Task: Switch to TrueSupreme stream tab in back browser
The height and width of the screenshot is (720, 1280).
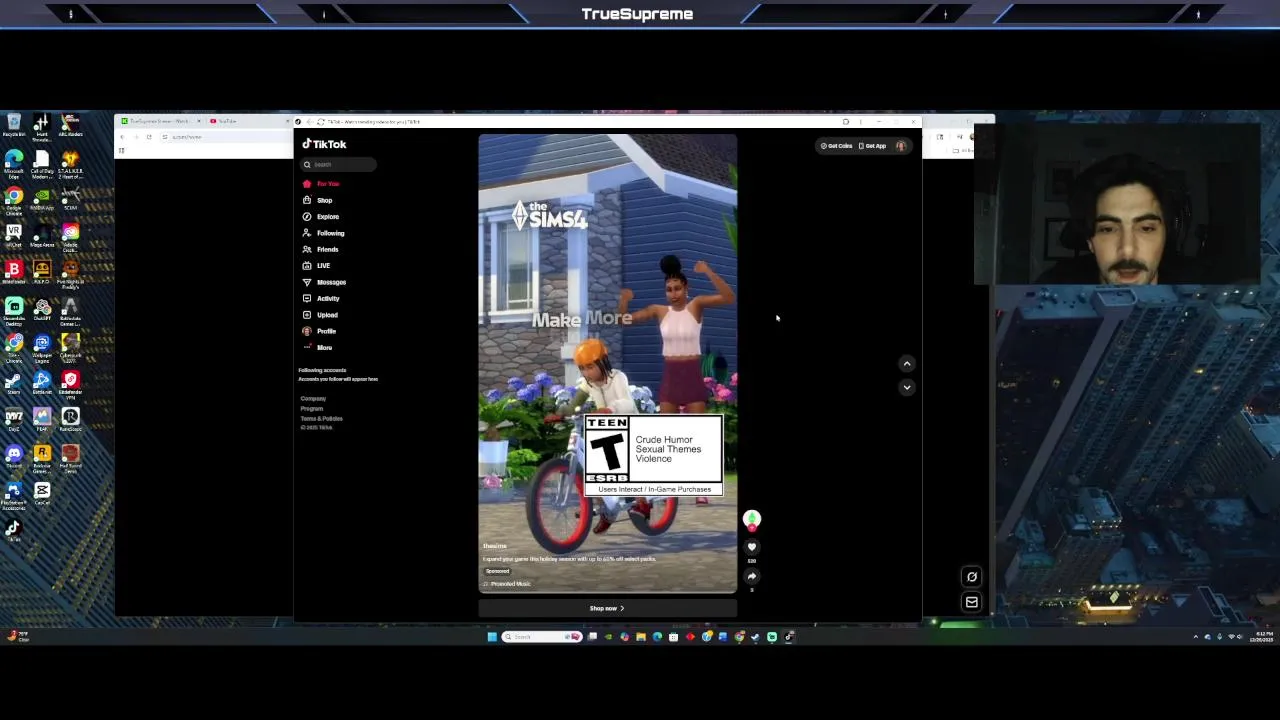Action: click(x=158, y=121)
